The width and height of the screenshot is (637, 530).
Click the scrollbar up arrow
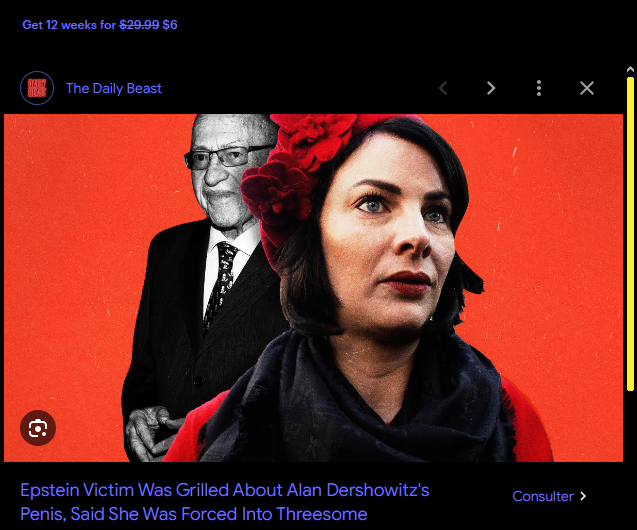point(630,69)
